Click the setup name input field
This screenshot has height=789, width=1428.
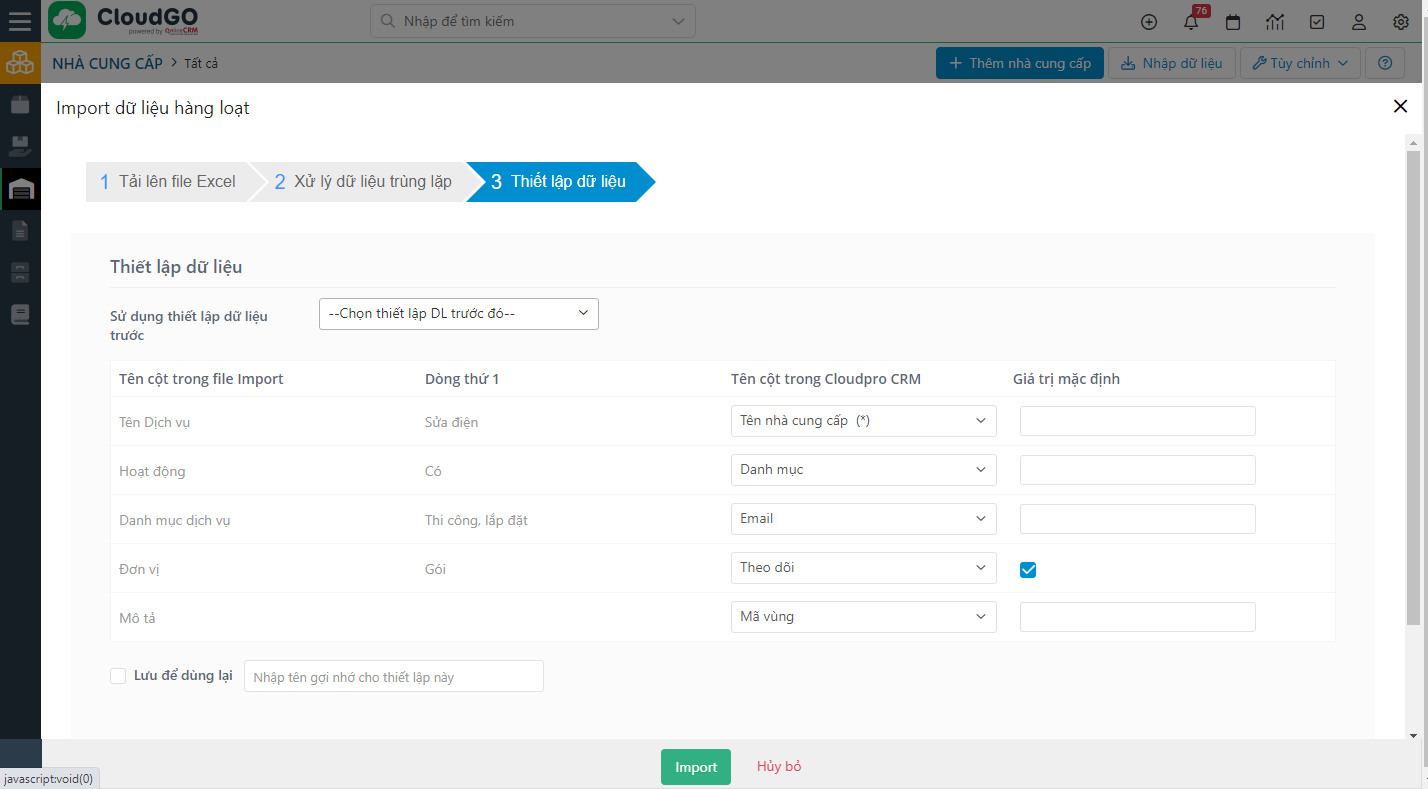coord(393,677)
